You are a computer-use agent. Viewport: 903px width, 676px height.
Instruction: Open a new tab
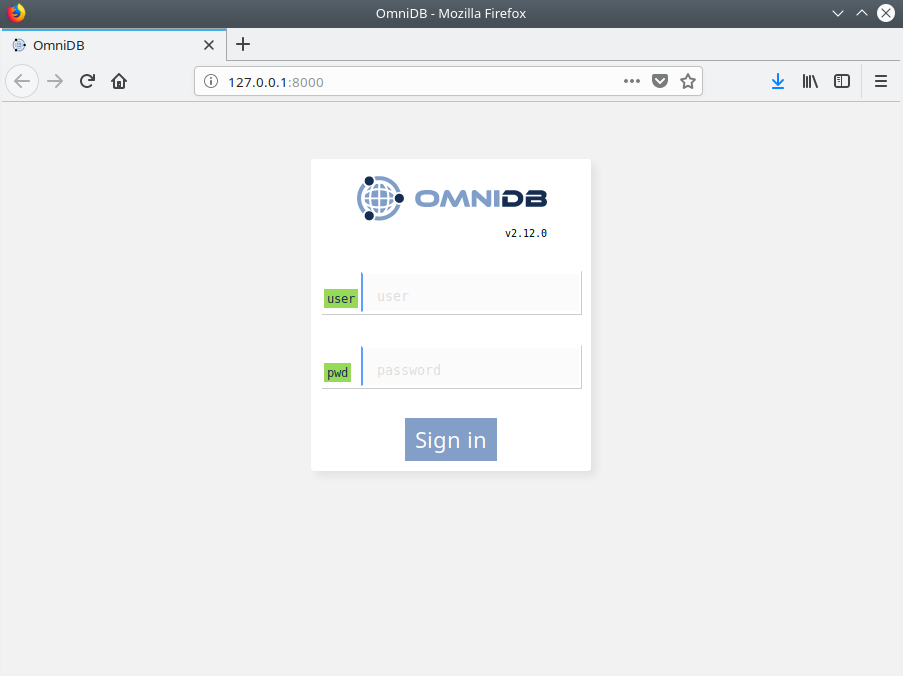(x=243, y=45)
